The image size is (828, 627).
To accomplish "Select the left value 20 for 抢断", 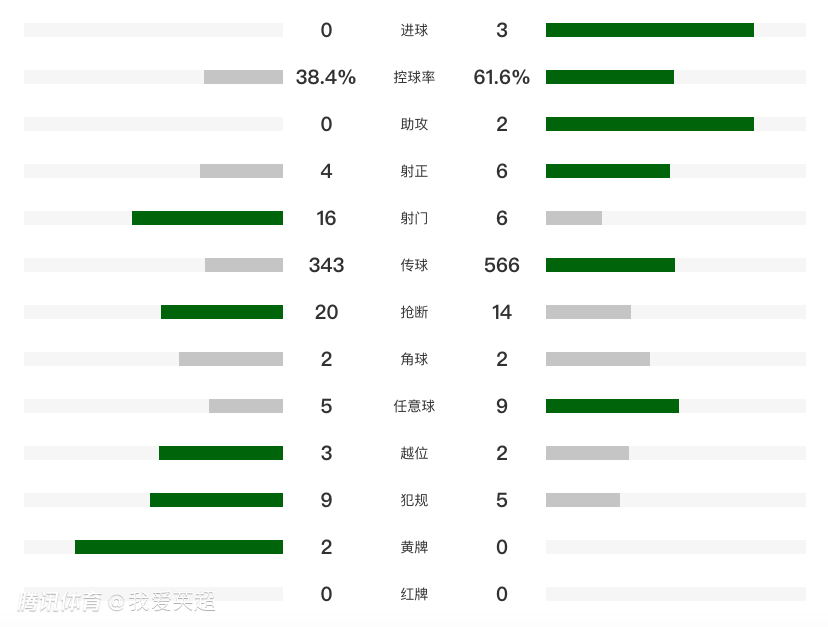I will 326,312.
